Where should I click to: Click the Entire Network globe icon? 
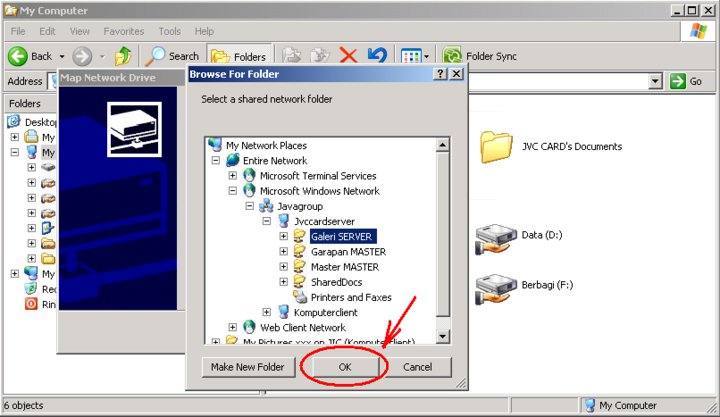coord(233,160)
